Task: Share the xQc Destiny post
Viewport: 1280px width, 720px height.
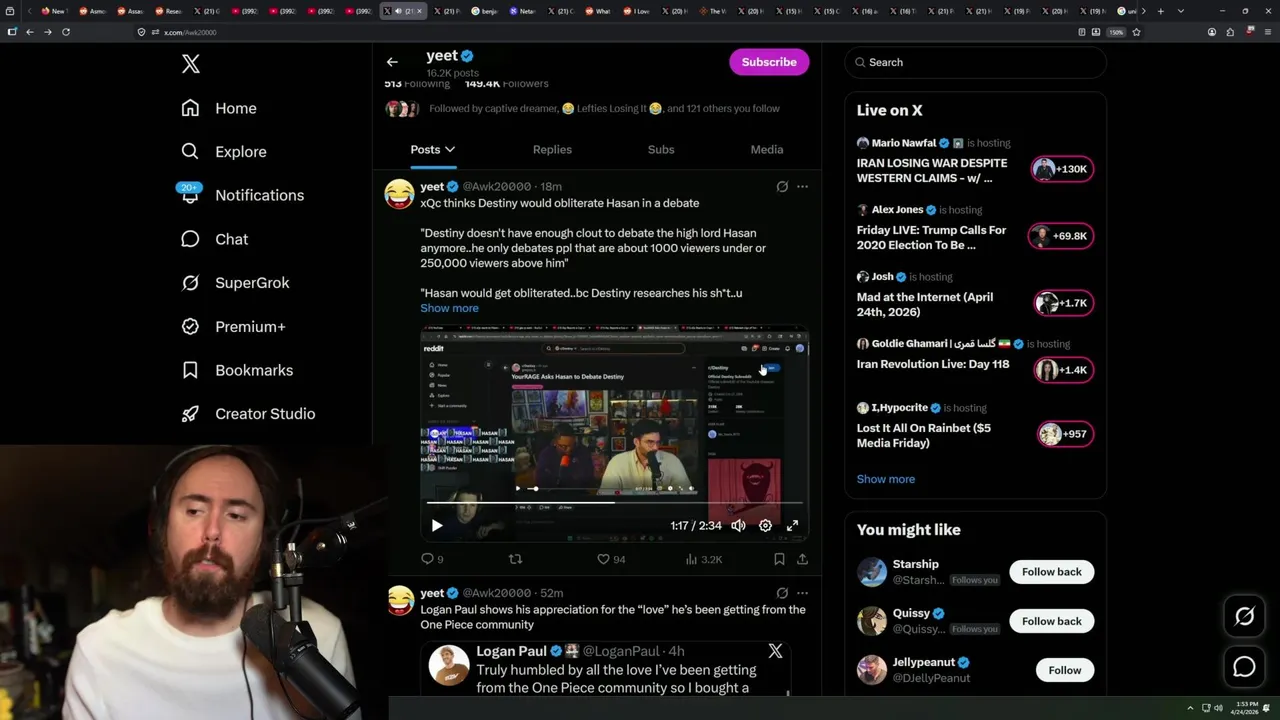Action: 802,559
